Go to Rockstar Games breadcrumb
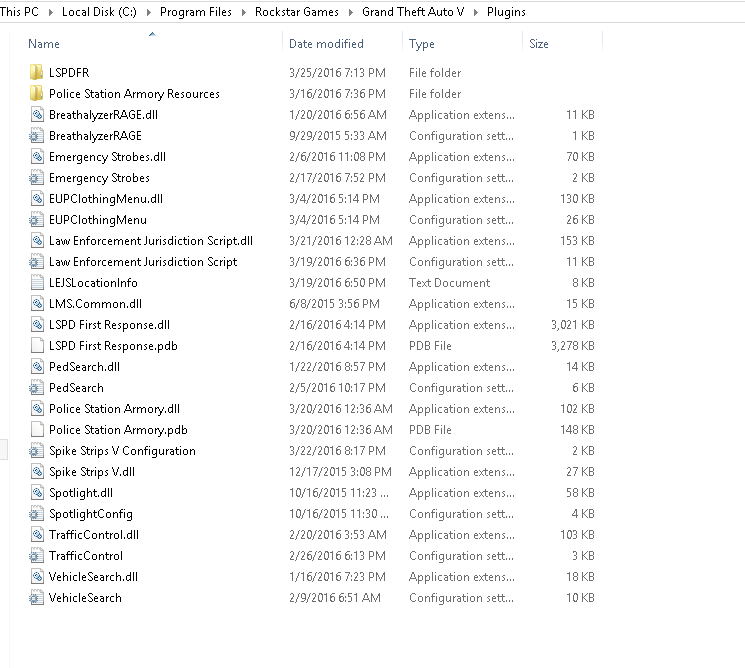Viewport: 745px width, 668px height. tap(297, 12)
